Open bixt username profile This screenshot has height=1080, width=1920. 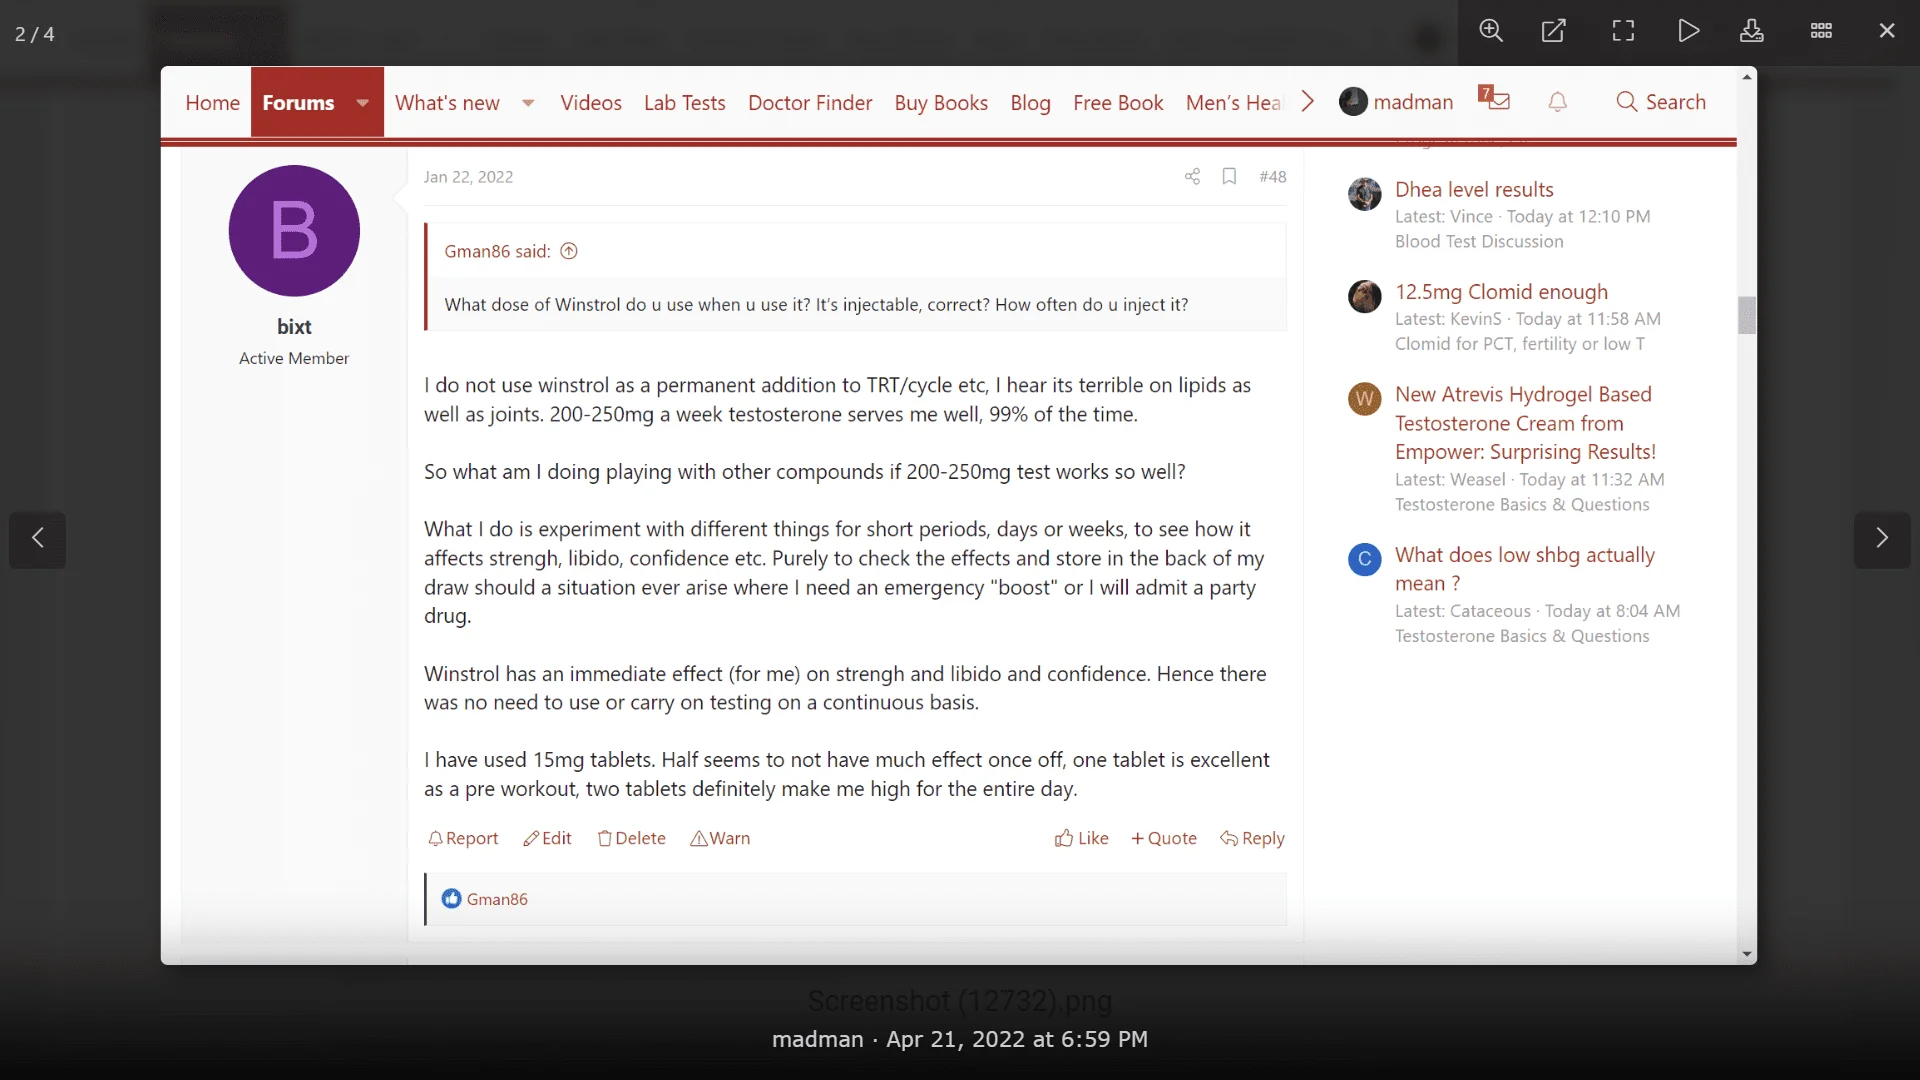click(294, 327)
